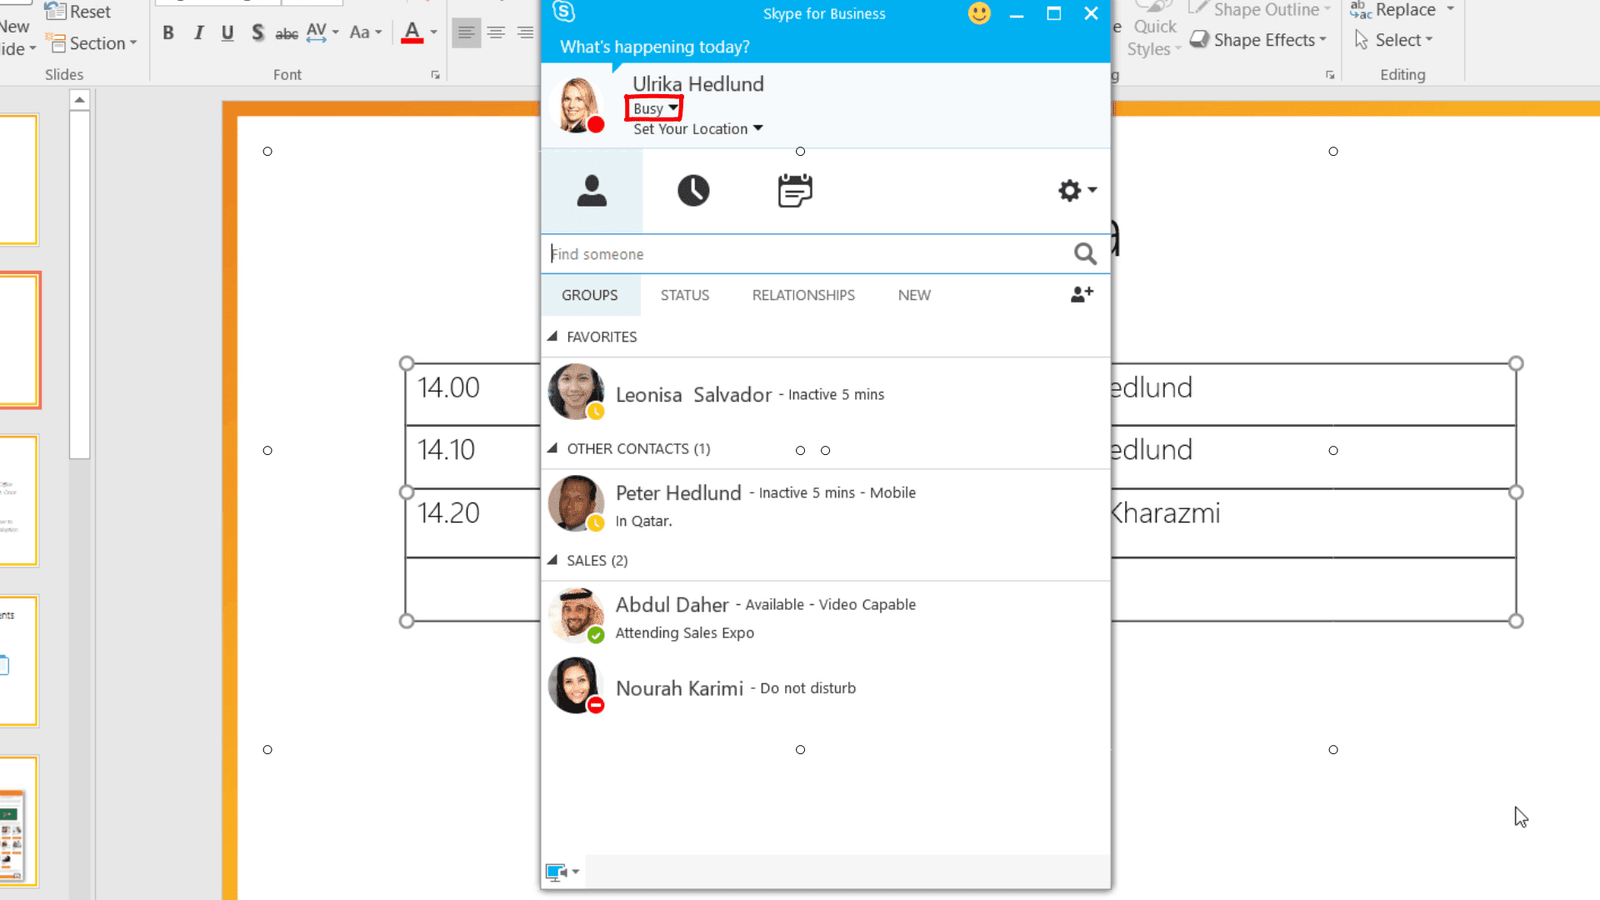Viewport: 1600px width, 900px height.
Task: Collapse the FAVORITES group
Action: click(552, 336)
